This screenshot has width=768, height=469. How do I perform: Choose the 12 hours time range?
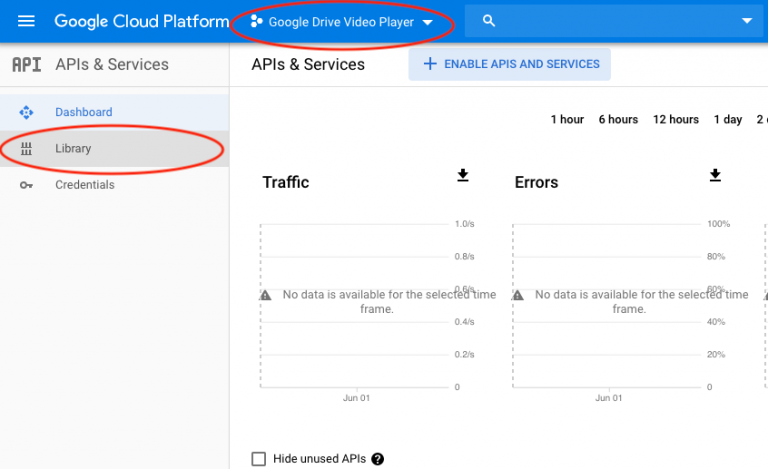click(676, 120)
